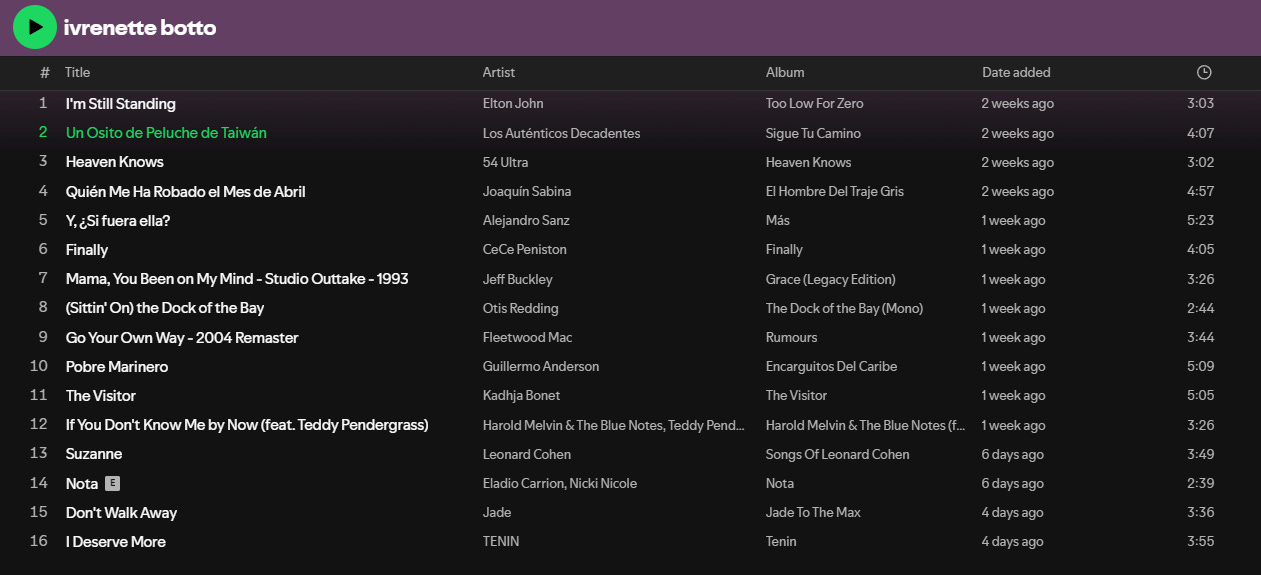1261x575 pixels.
Task: Open album Grace (Legacy Edition)
Action: point(831,279)
